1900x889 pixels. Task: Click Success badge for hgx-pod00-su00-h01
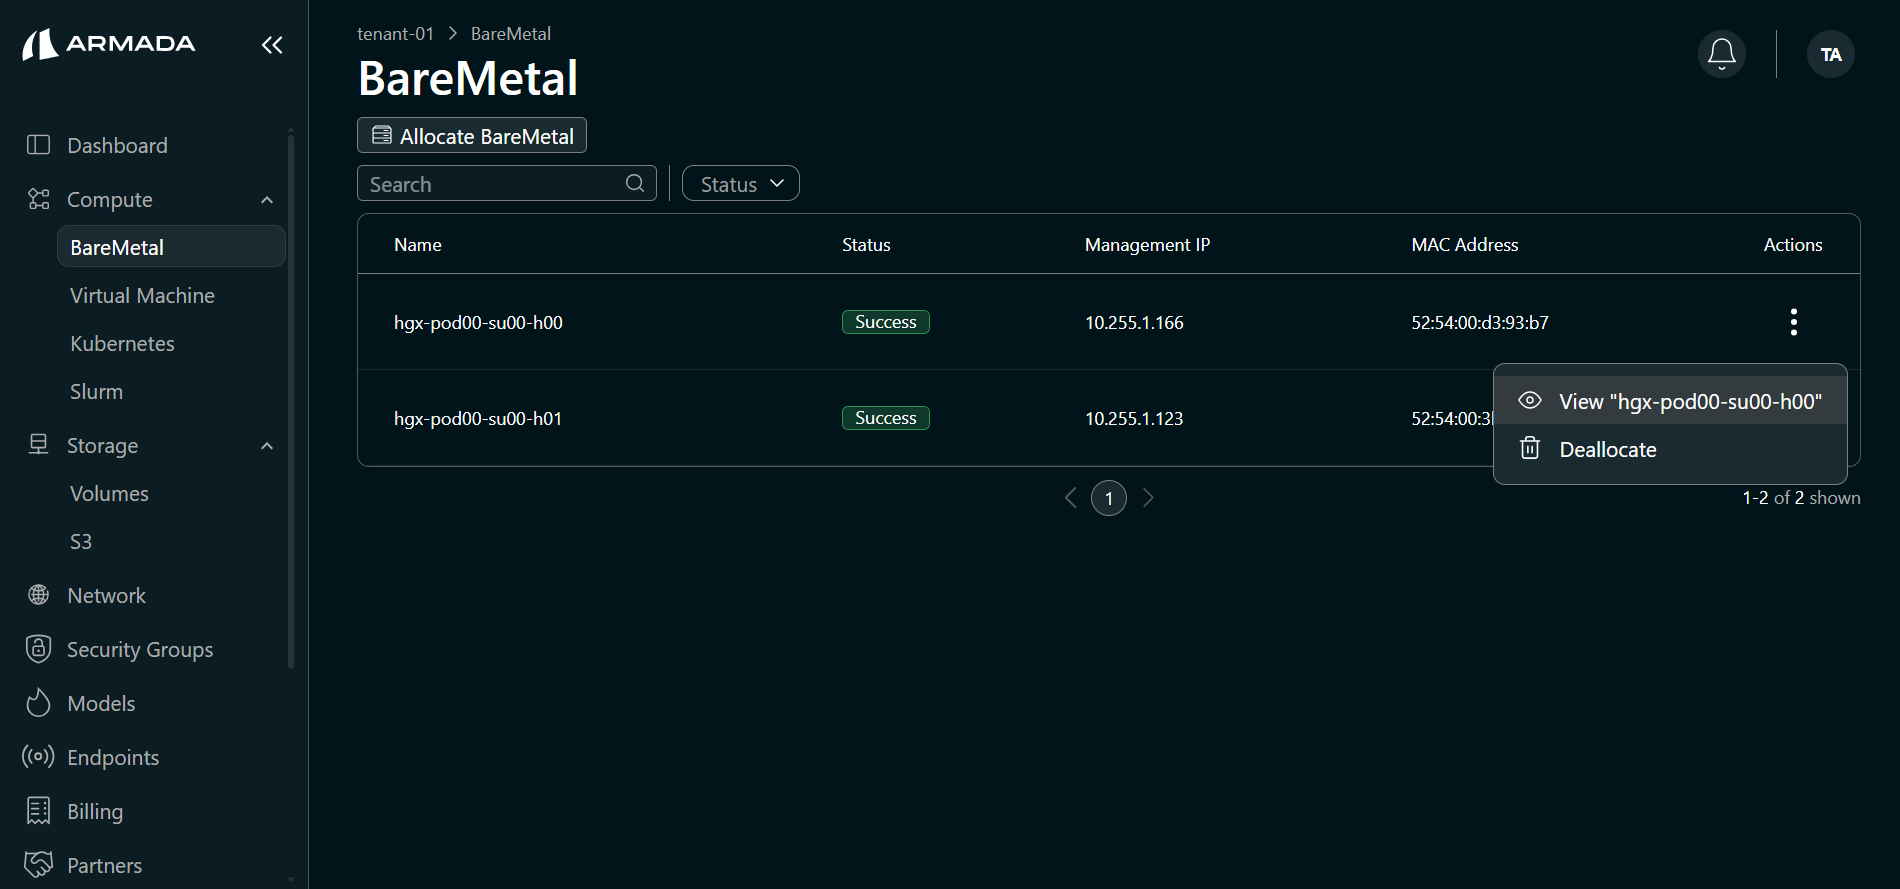click(x=886, y=417)
